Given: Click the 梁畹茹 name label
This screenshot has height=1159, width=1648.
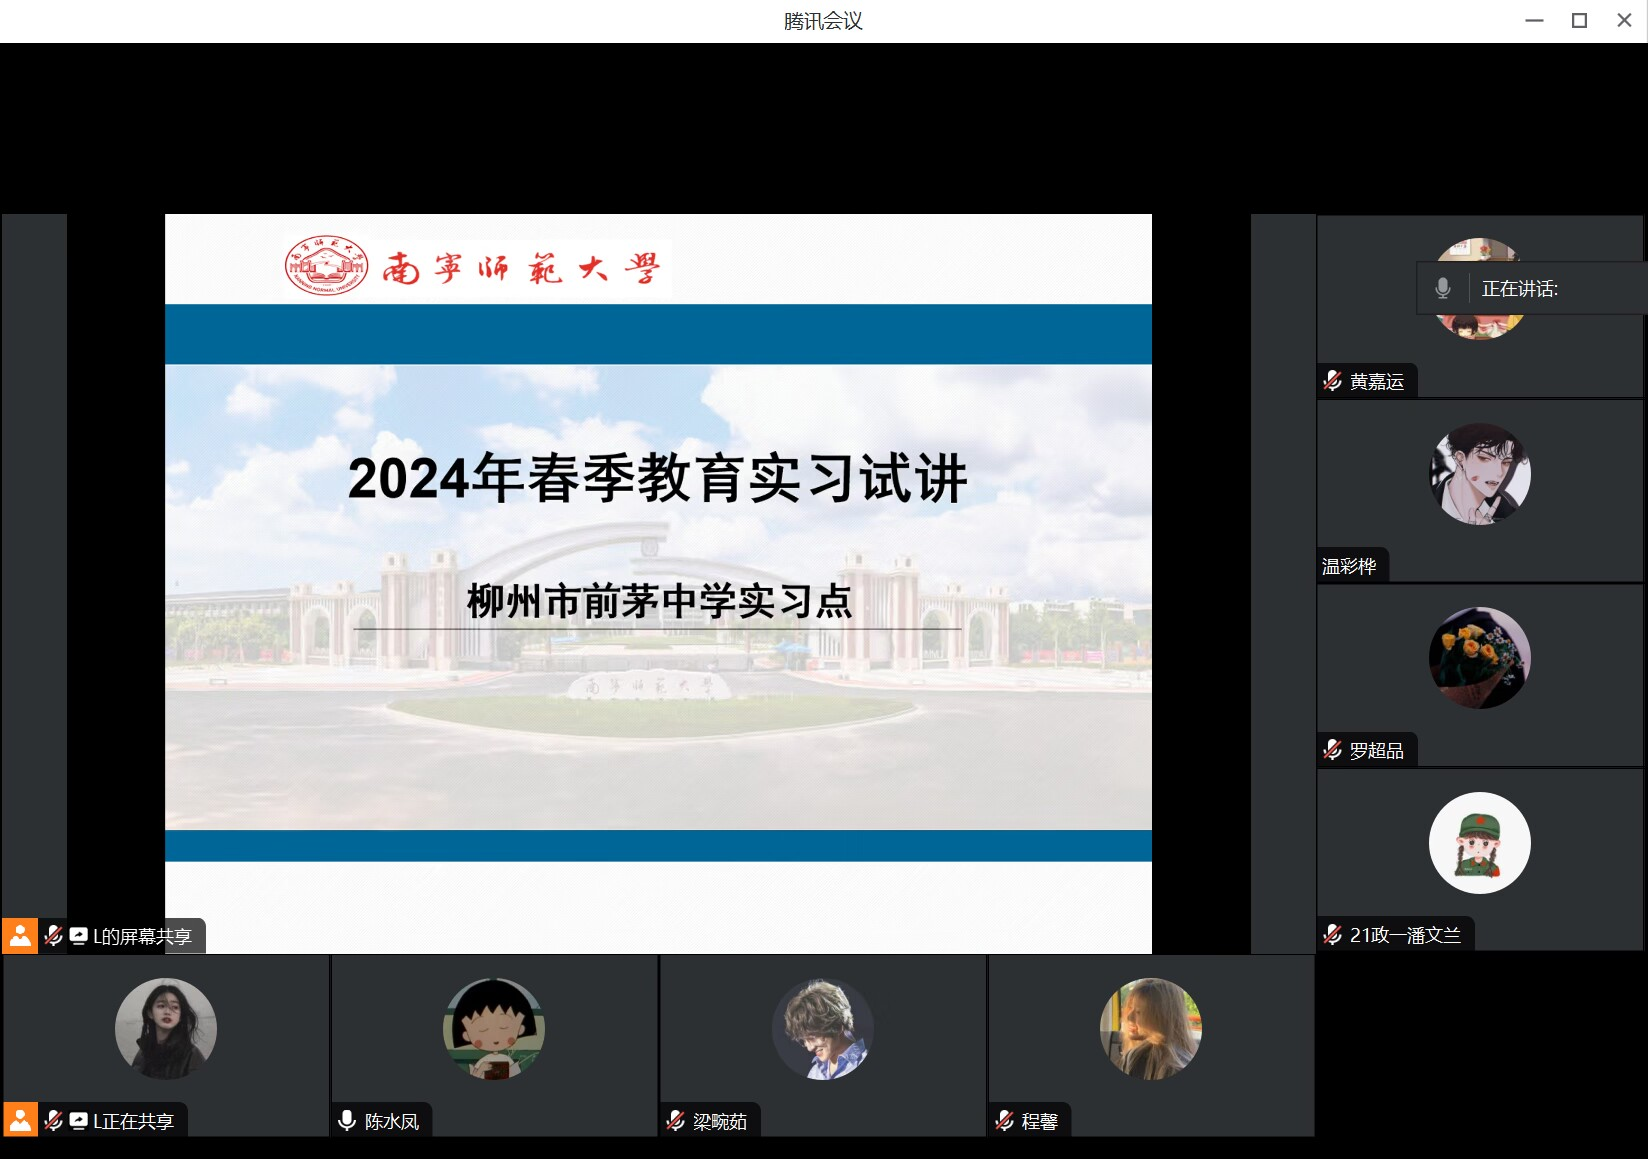Looking at the screenshot, I should coord(720,1121).
